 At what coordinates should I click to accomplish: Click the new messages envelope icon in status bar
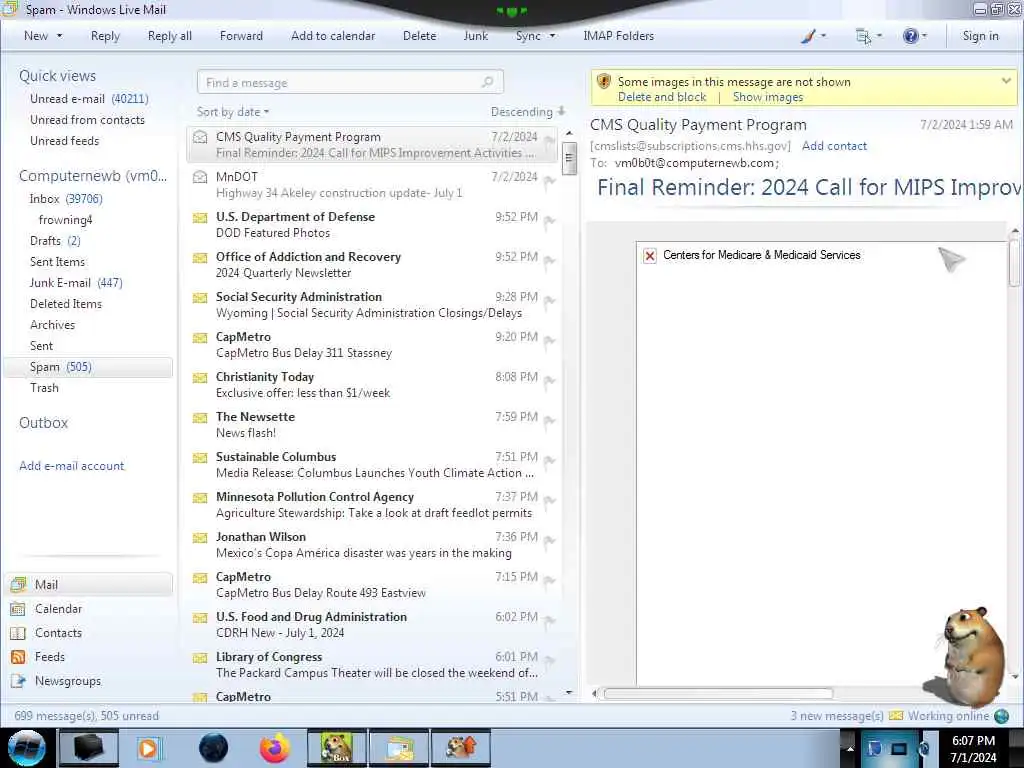click(x=896, y=716)
